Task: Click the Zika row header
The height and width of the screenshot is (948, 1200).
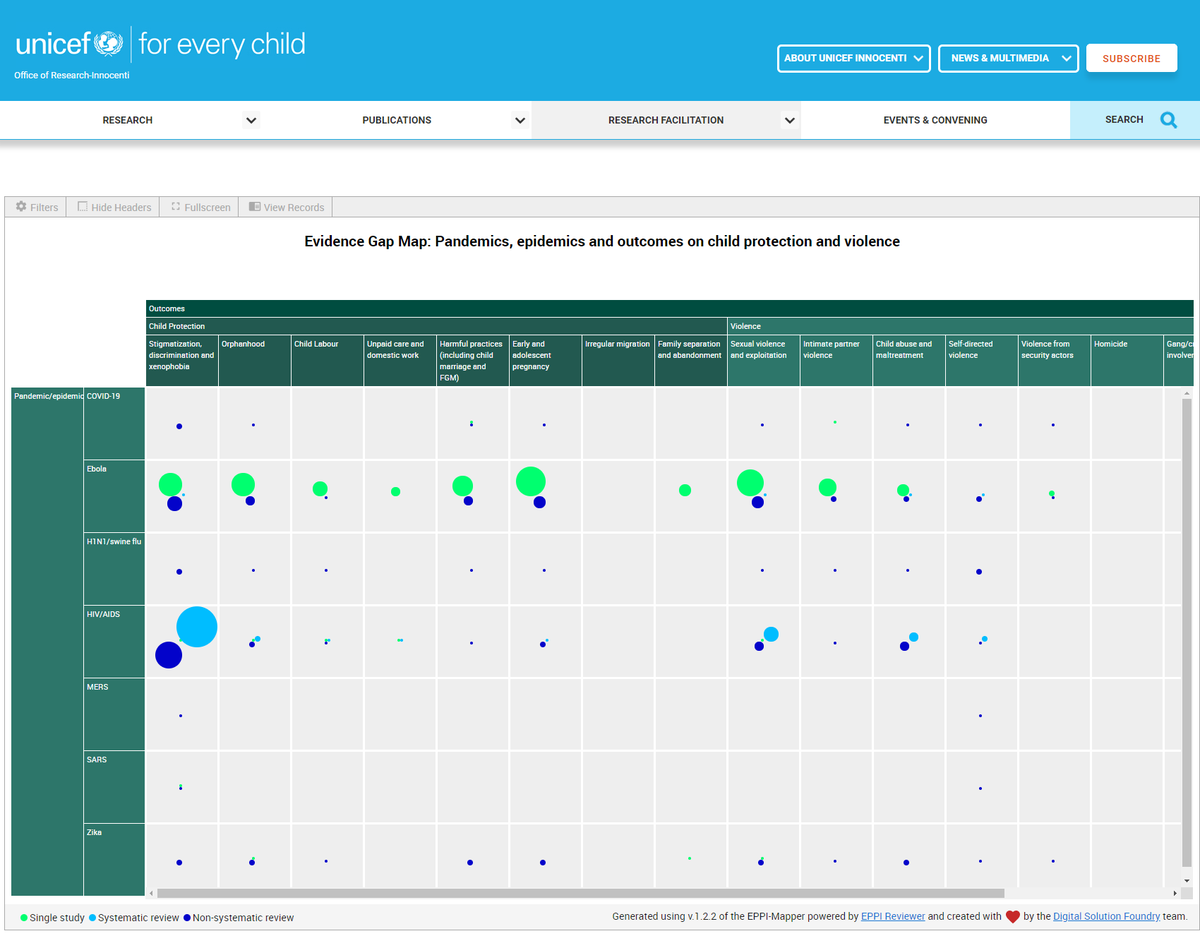Action: (x=114, y=859)
